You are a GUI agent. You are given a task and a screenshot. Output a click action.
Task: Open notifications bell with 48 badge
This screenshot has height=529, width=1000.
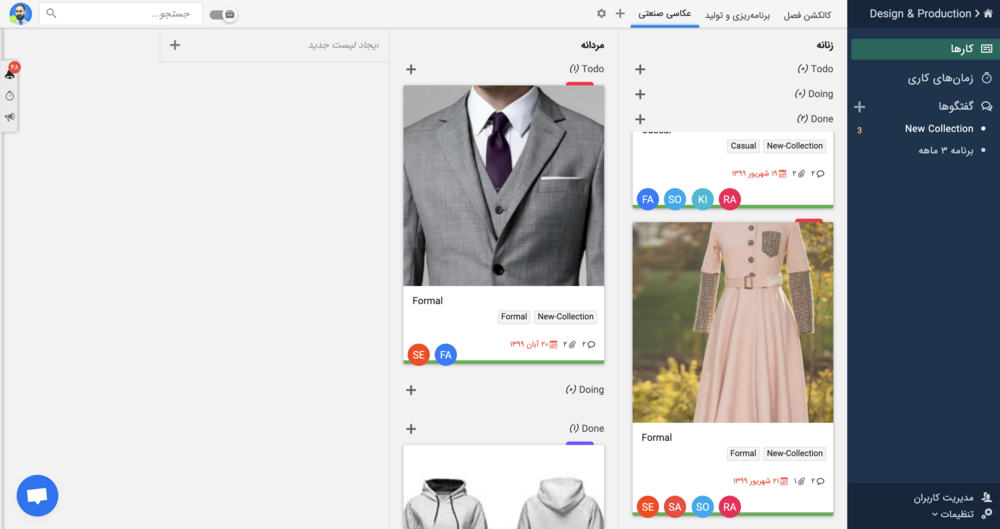pos(10,73)
